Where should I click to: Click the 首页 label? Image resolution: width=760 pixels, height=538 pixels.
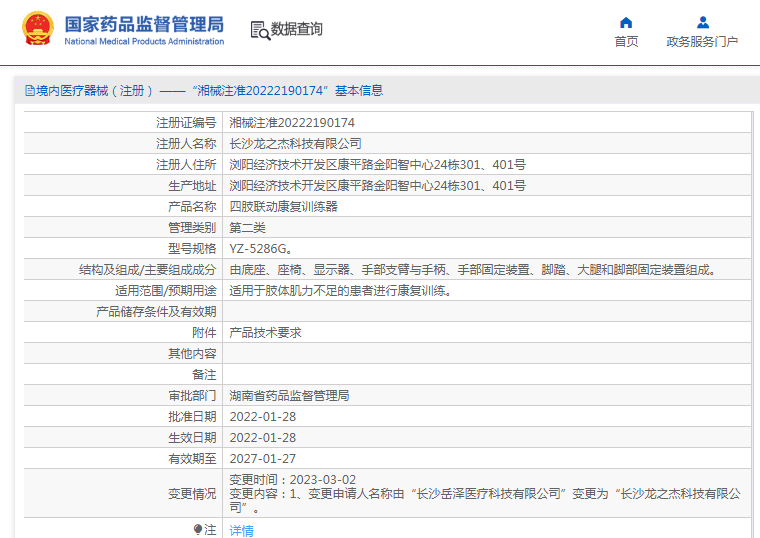(x=626, y=42)
